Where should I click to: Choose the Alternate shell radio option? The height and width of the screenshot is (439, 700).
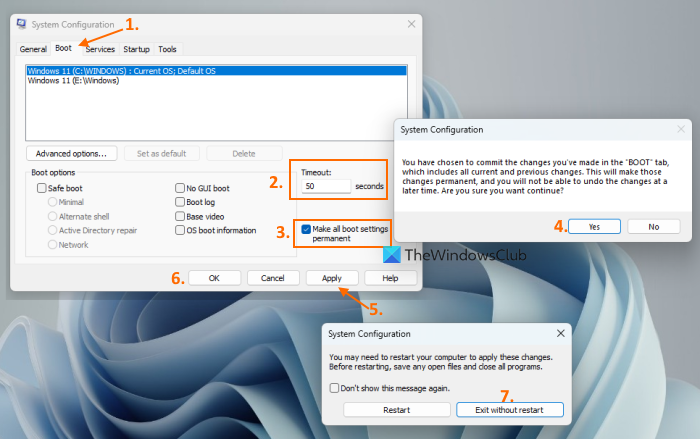coord(52,217)
